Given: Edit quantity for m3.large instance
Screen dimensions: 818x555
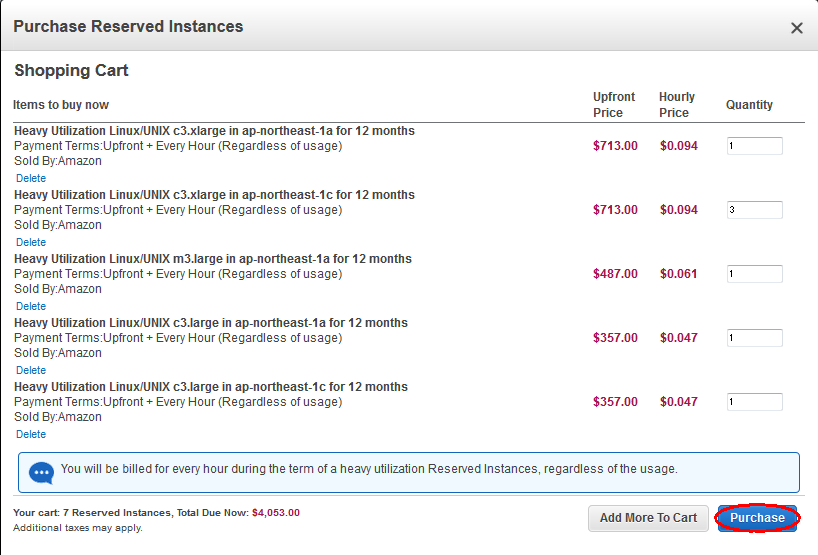Looking at the screenshot, I should tap(754, 274).
